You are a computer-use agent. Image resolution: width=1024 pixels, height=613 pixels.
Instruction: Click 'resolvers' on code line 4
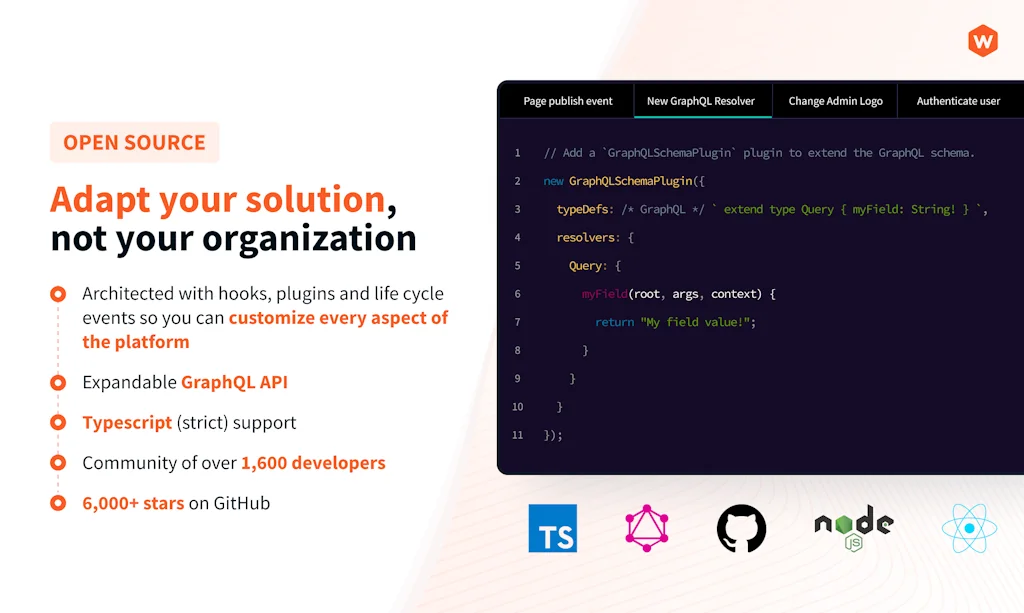(585, 238)
